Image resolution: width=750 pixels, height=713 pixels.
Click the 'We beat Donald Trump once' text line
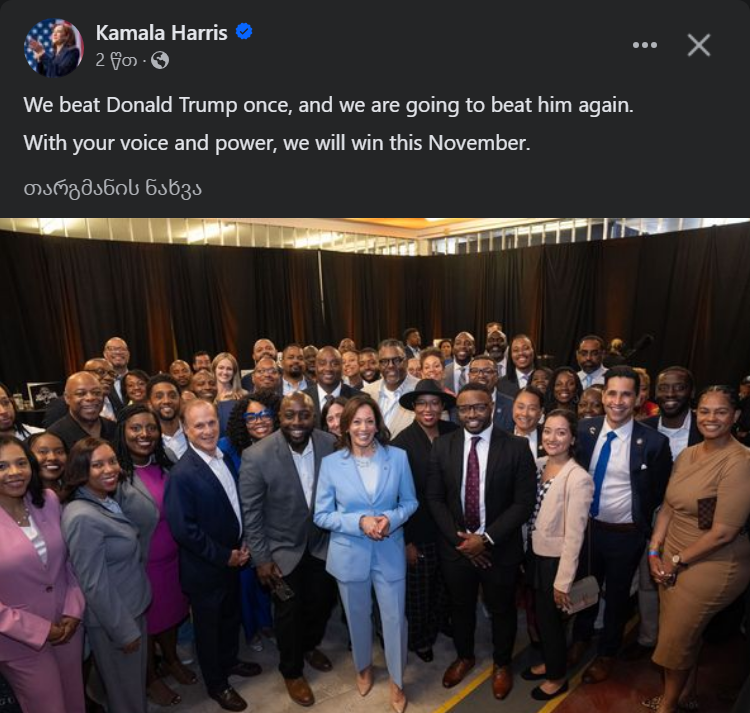pyautogui.click(x=328, y=105)
